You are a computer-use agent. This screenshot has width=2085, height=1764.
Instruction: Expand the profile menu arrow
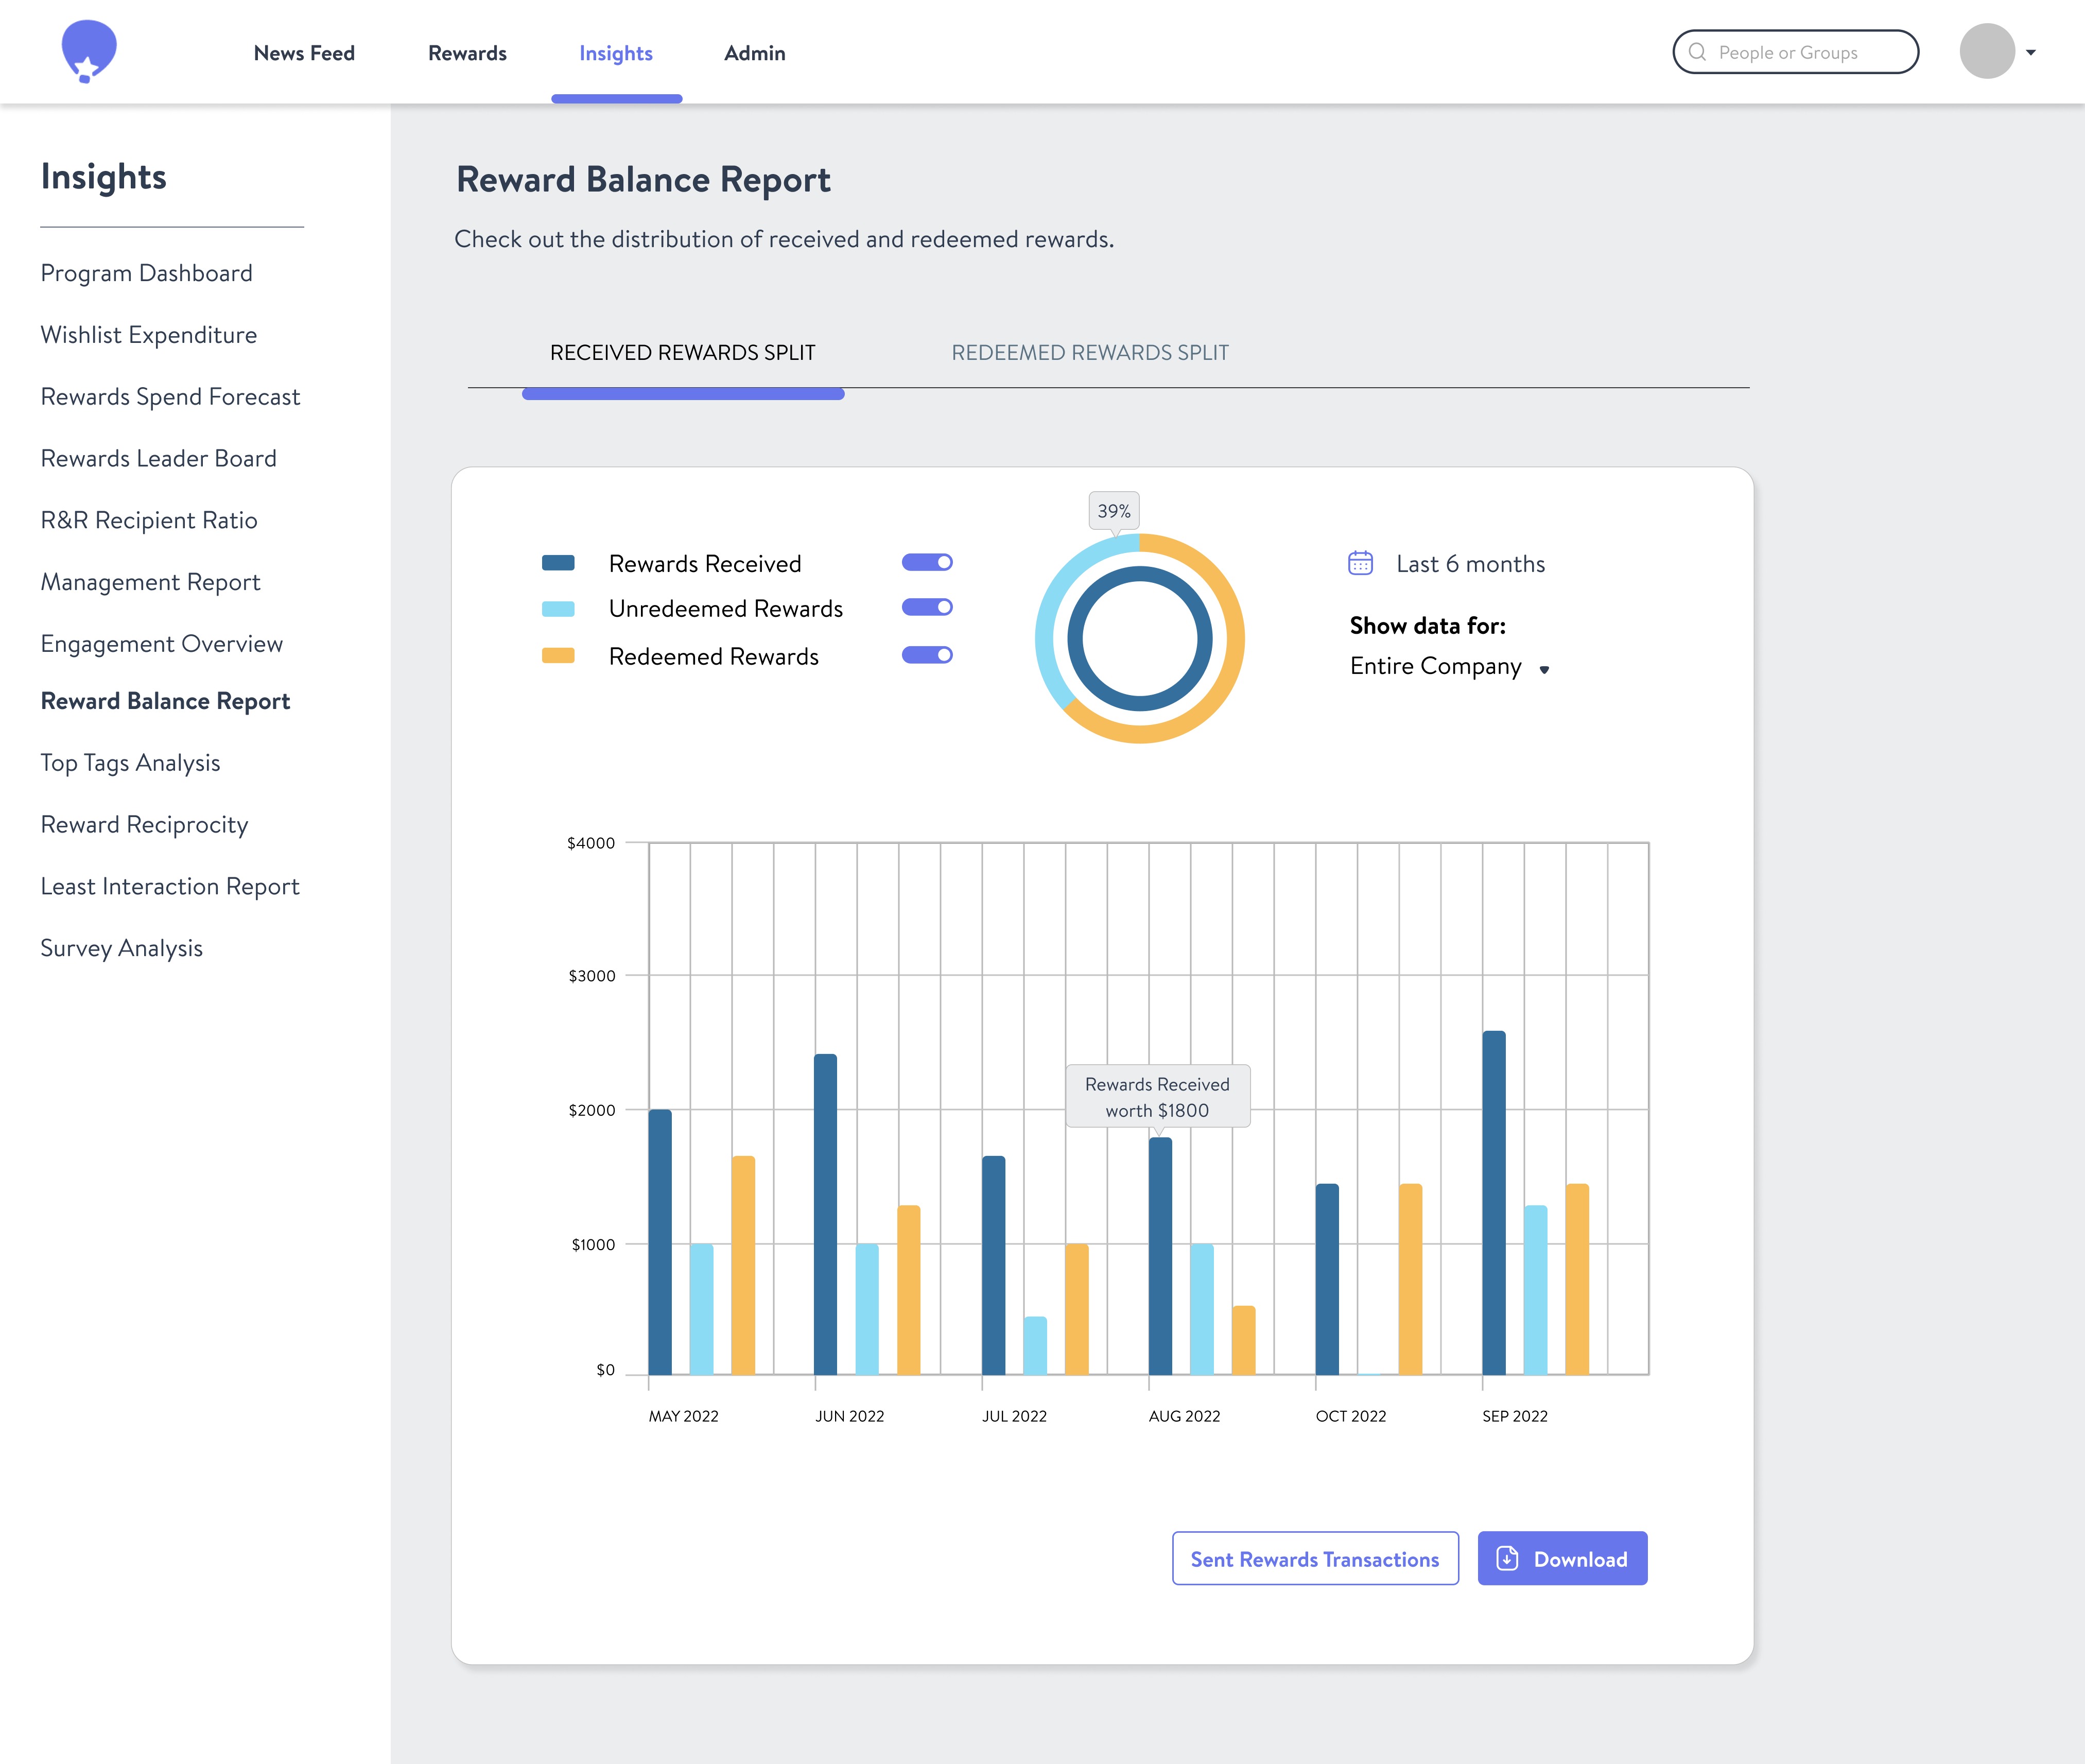point(2030,53)
